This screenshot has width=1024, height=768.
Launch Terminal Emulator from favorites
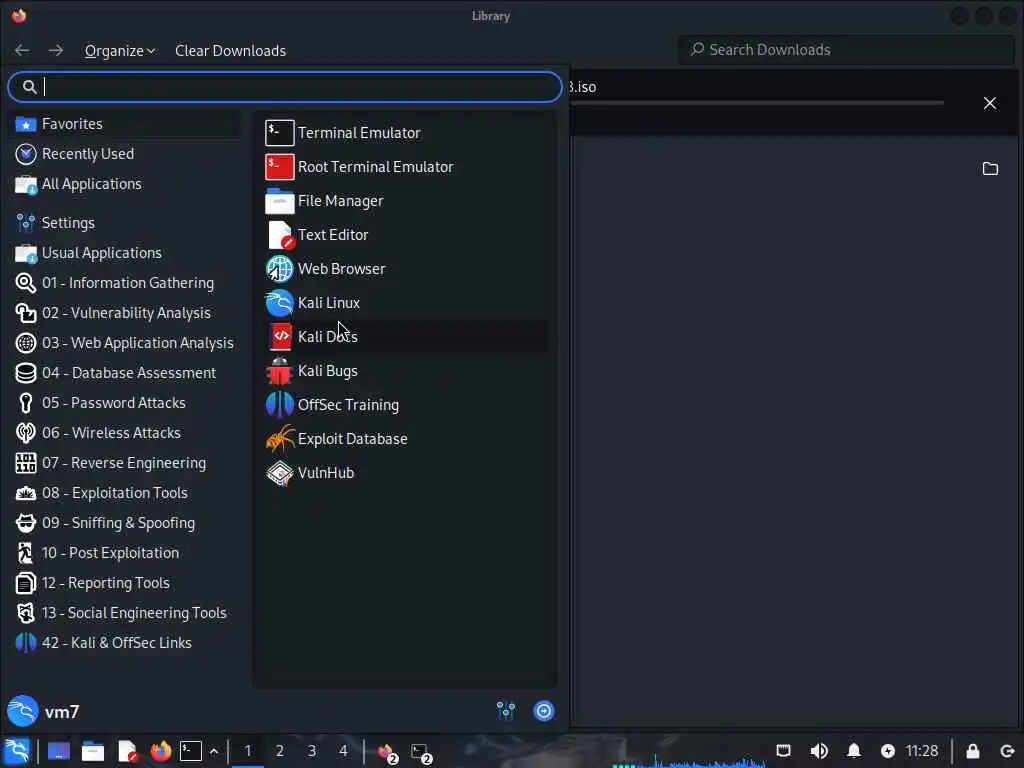(405, 133)
